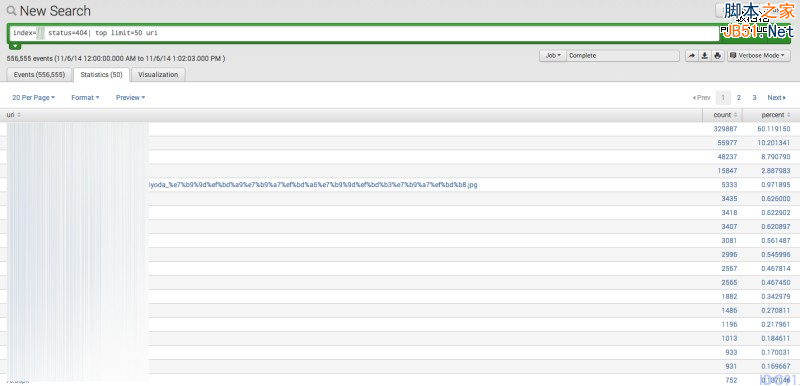Screen dimensions: 800x386
Task: Switch to the Visualization tab
Action: pyautogui.click(x=158, y=74)
